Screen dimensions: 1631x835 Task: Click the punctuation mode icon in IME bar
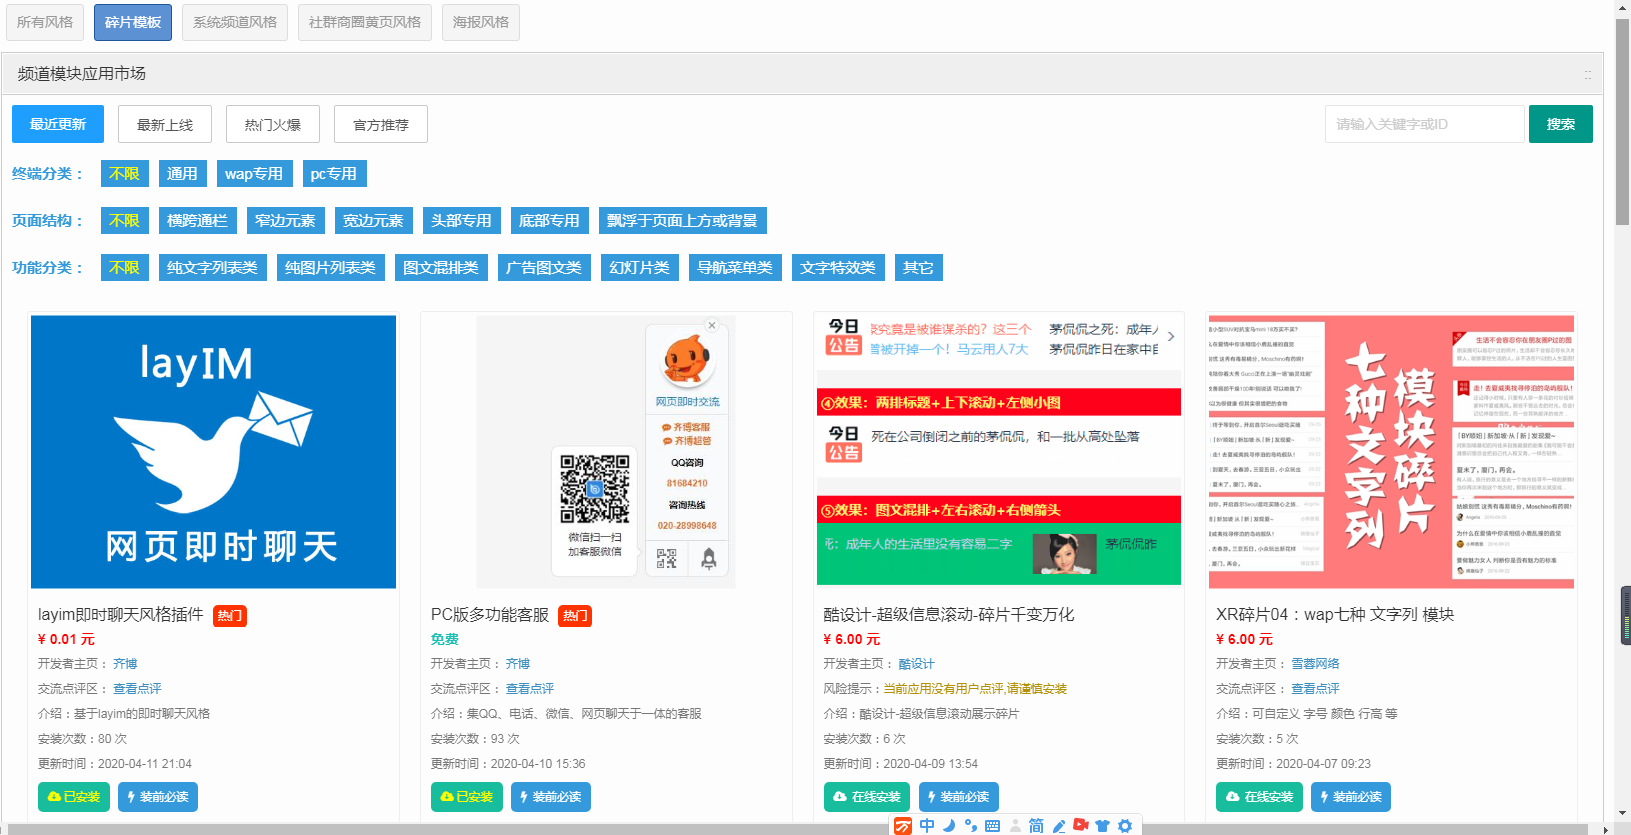(970, 826)
